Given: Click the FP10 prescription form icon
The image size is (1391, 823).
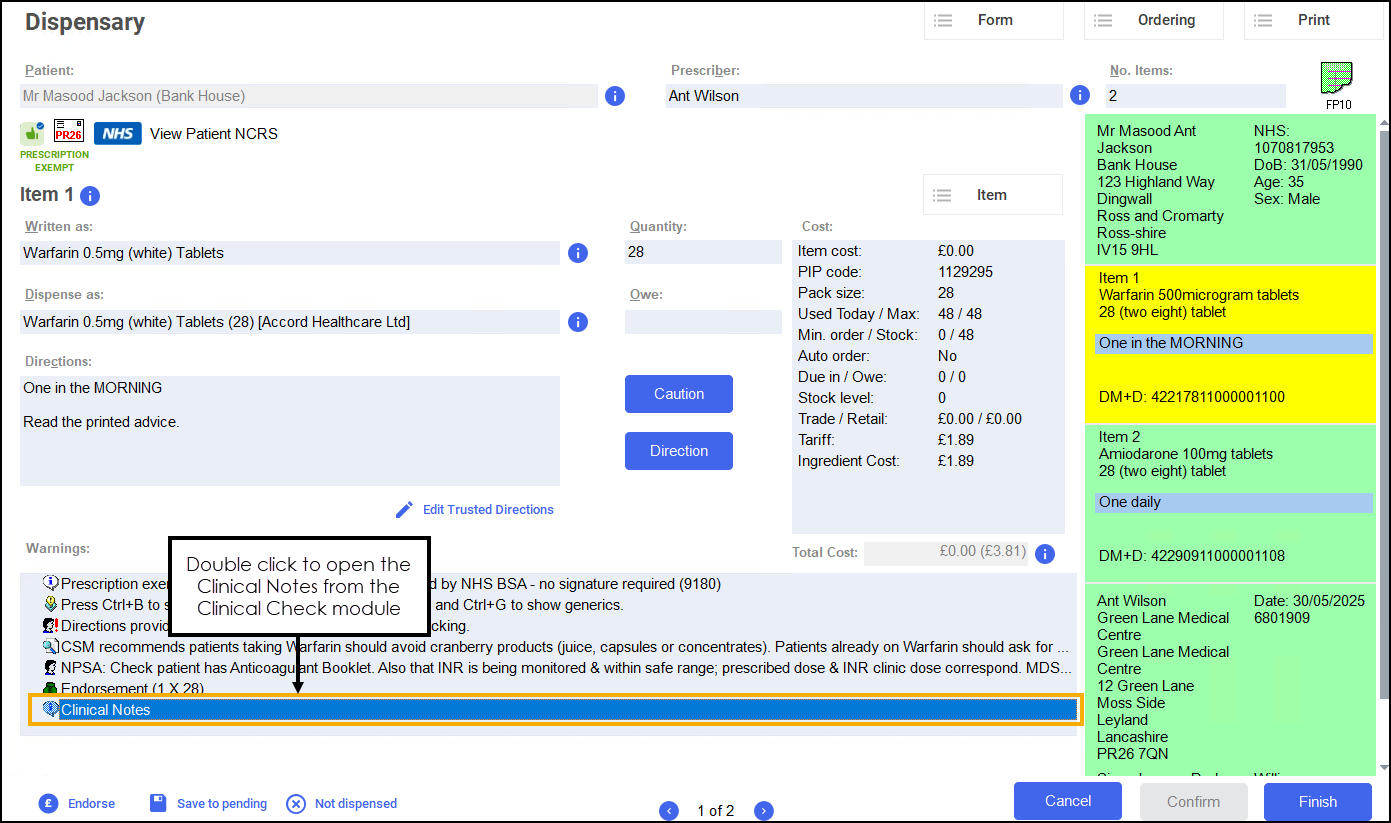Looking at the screenshot, I should 1337,79.
